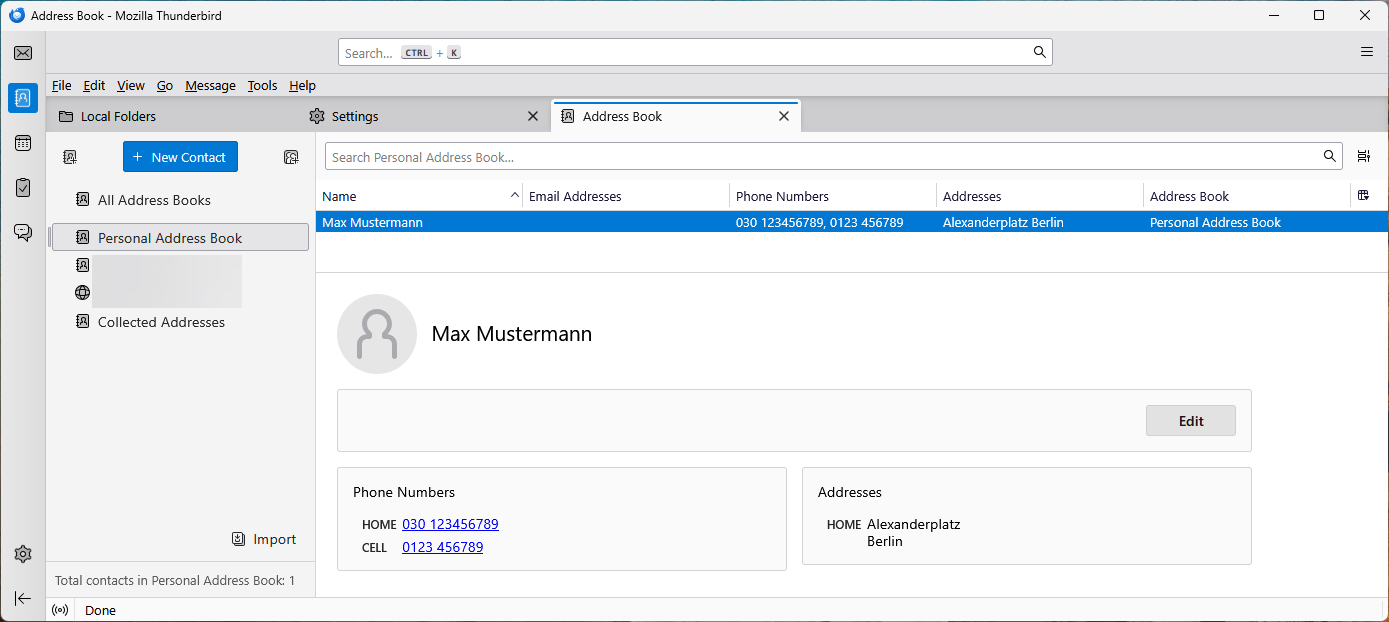Collapse the spaces toolbar
Viewport: 1389px width, 622px height.
click(x=23, y=598)
